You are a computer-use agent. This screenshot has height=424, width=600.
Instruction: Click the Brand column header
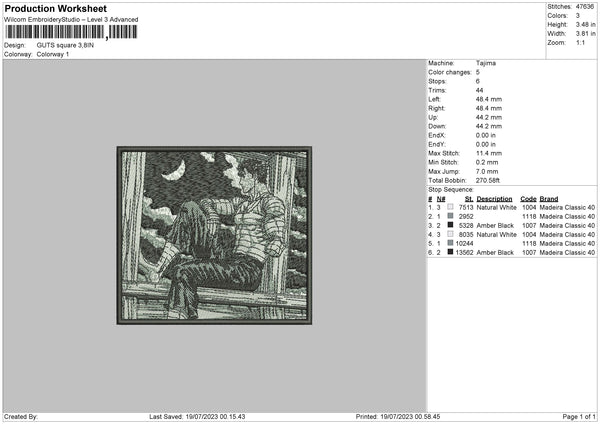tap(549, 199)
